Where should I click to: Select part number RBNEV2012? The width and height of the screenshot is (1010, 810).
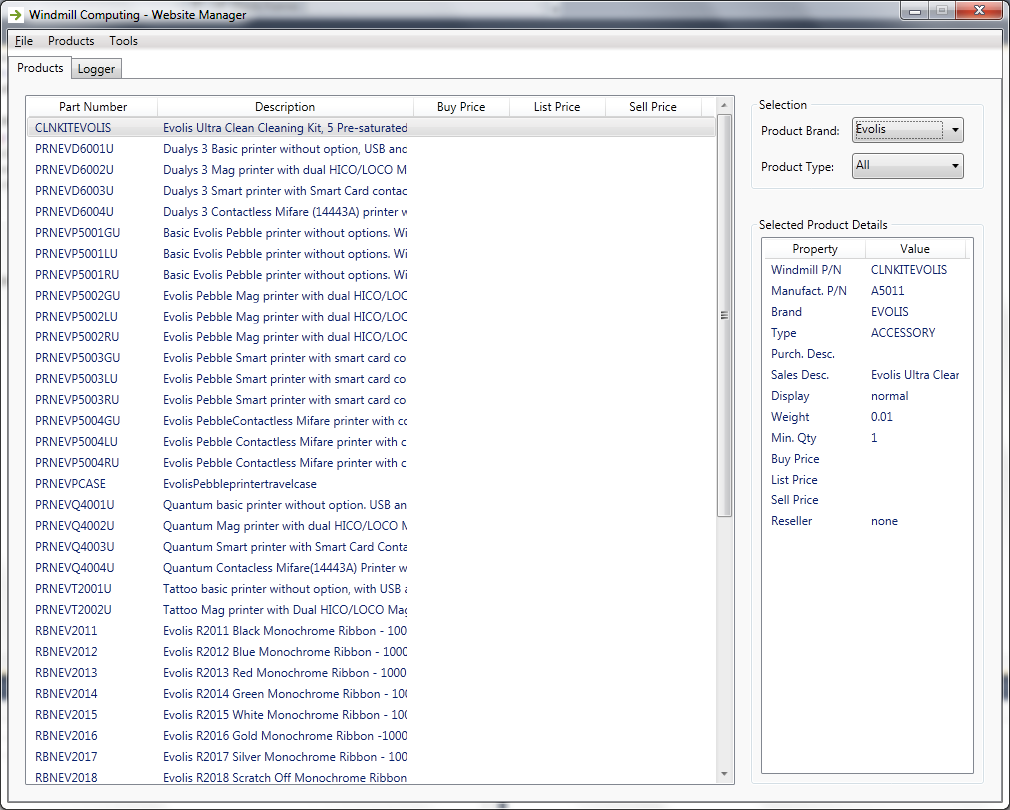[66, 652]
